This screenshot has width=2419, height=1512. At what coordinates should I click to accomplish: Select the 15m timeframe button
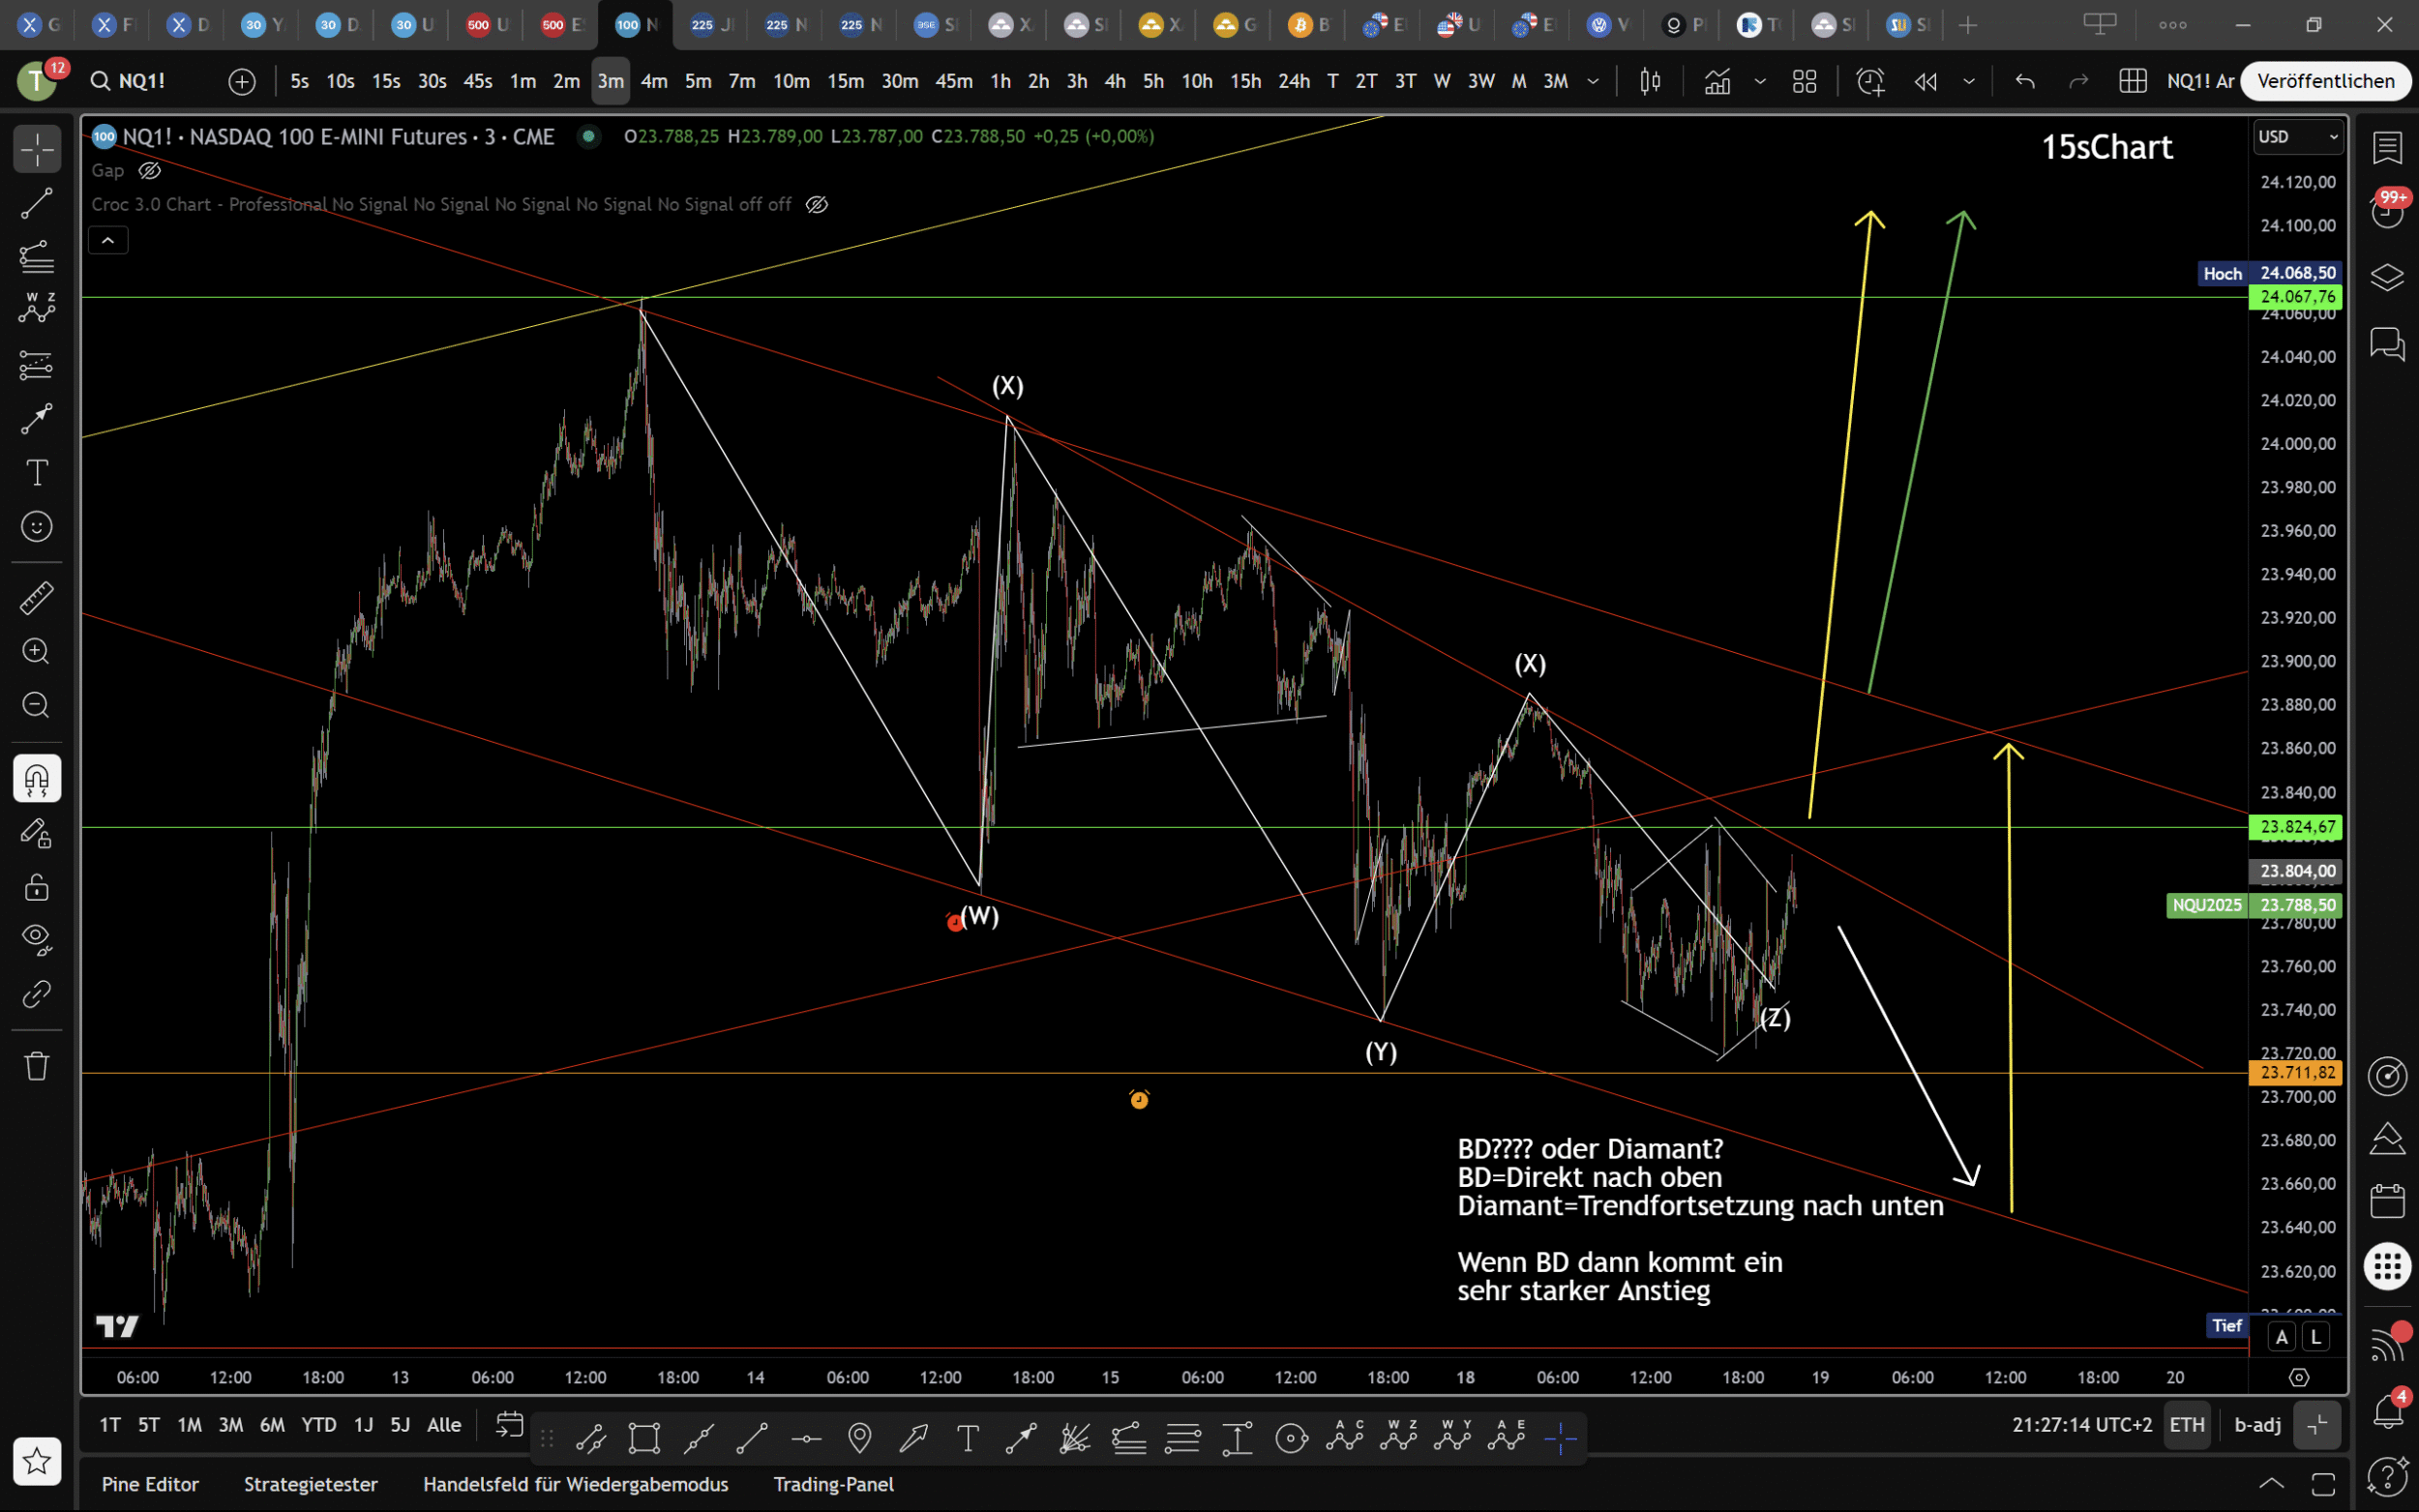845,81
